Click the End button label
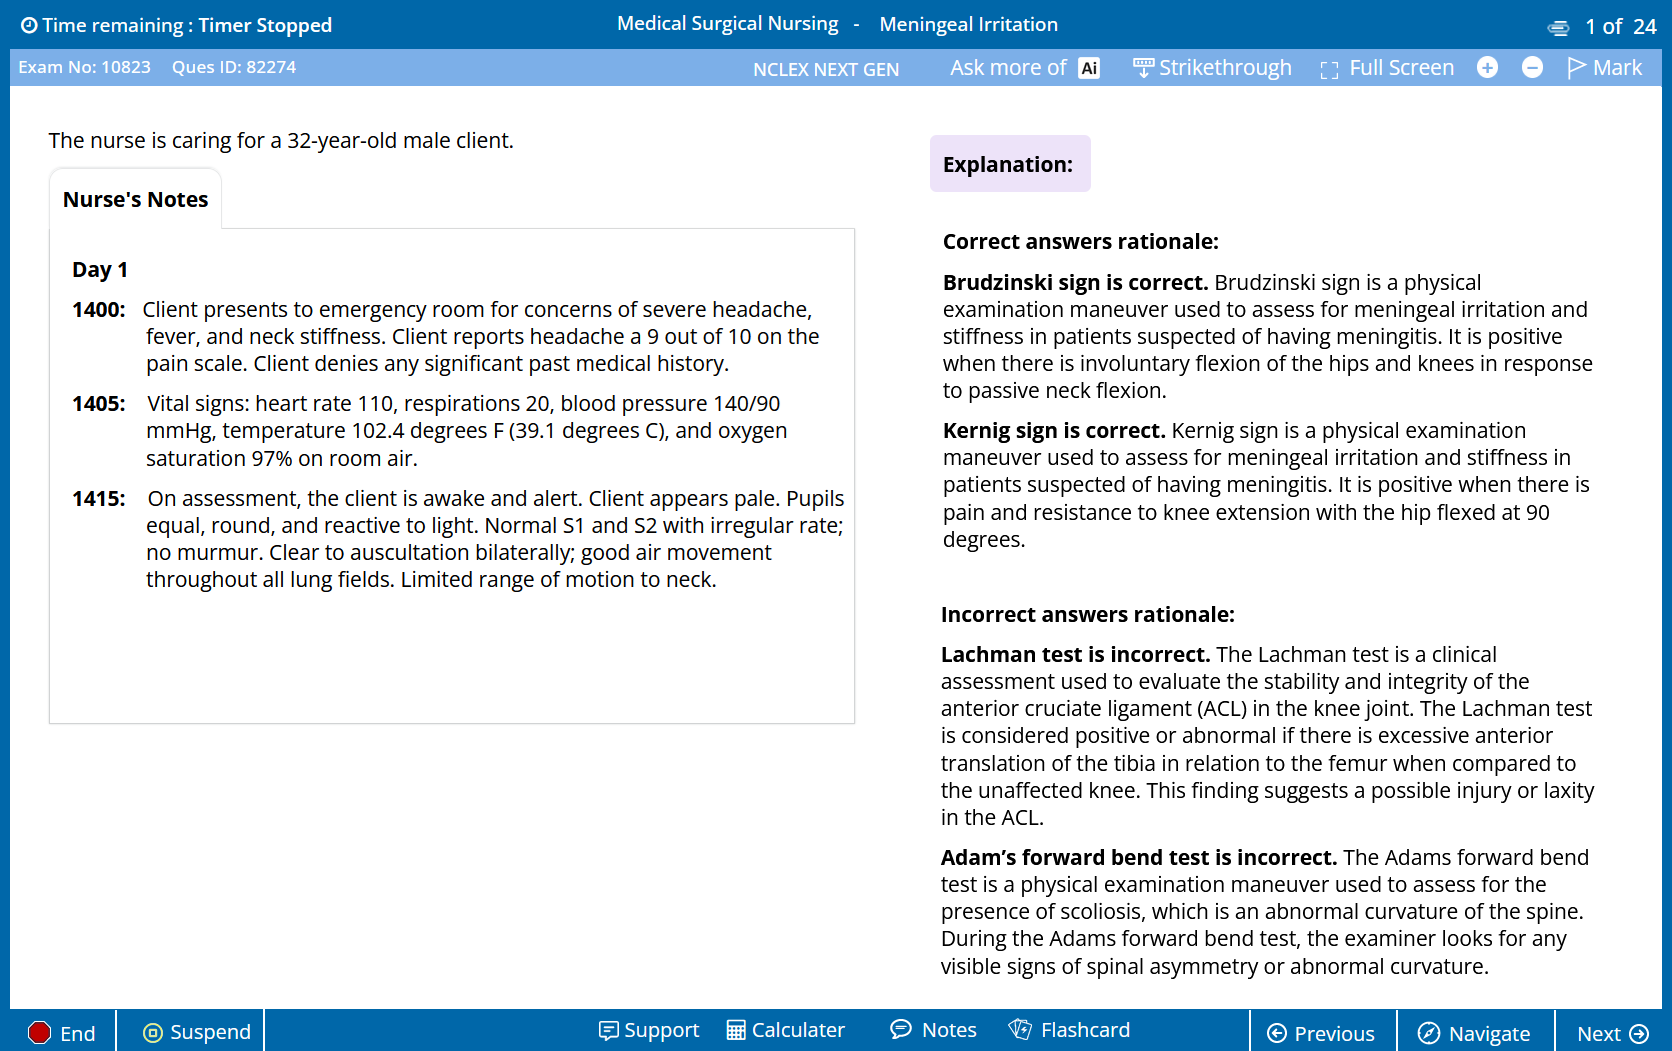The image size is (1672, 1051). pos(77,1034)
